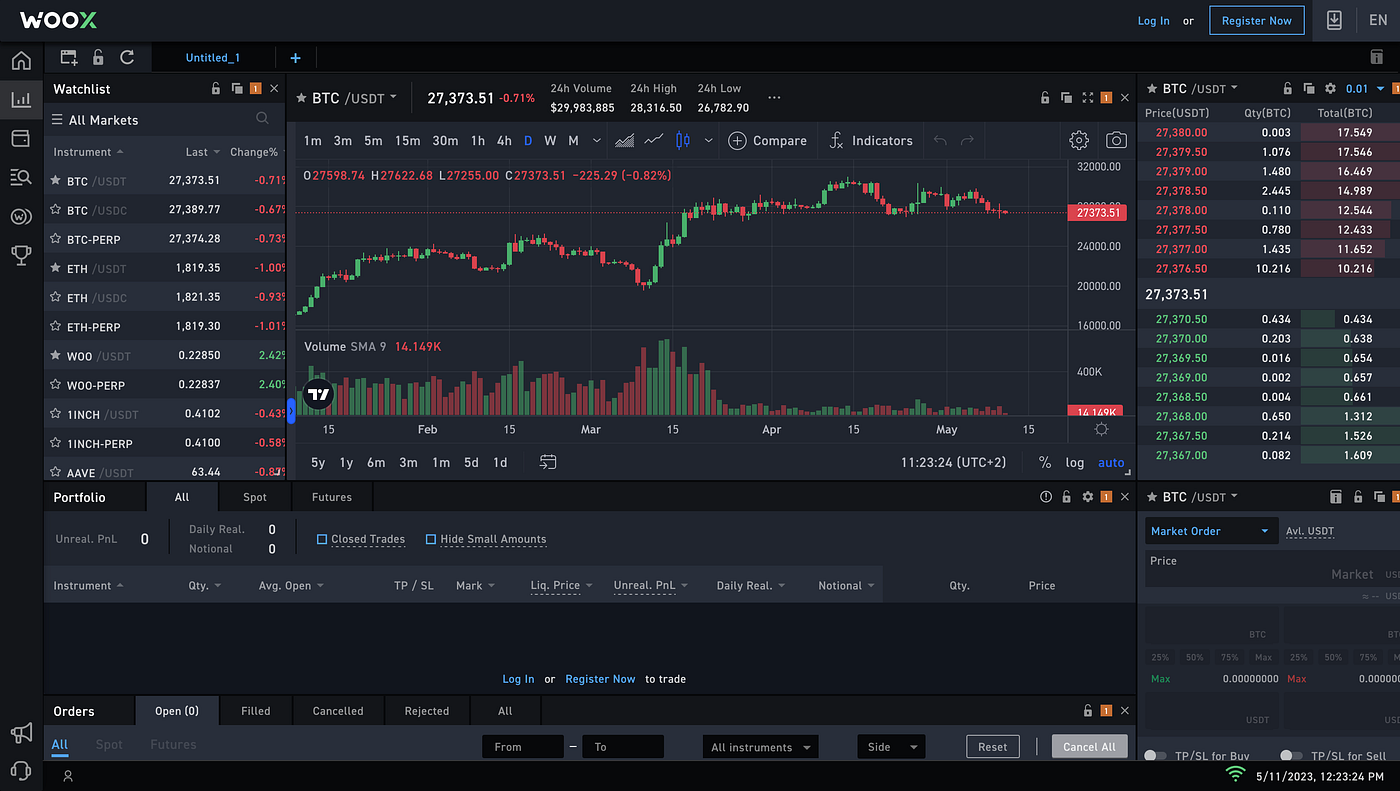Toggle log scale on the chart
The height and width of the screenshot is (791, 1400).
1075,463
